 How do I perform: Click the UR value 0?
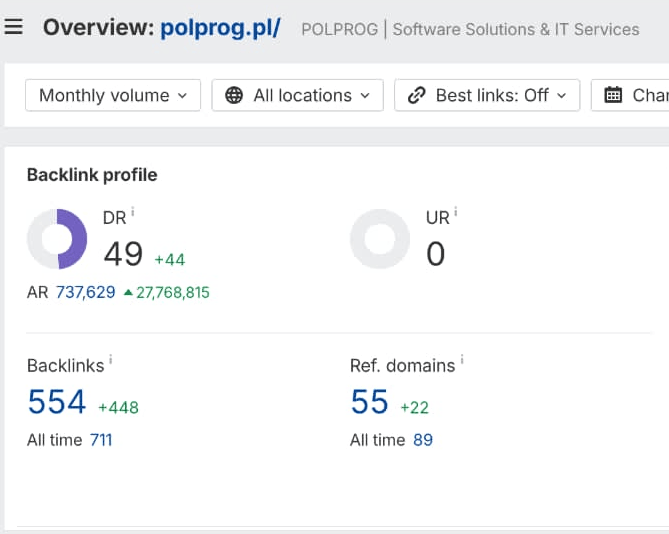tap(436, 254)
